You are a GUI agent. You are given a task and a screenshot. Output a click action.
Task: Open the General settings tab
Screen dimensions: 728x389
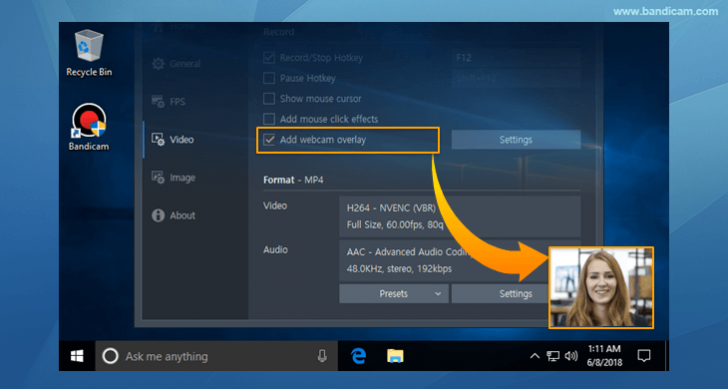coord(176,64)
